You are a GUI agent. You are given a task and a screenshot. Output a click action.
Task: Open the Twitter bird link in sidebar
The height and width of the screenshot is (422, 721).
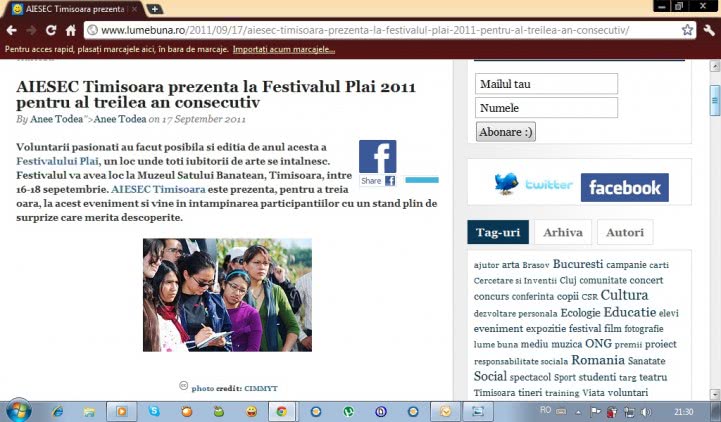[x=533, y=184]
